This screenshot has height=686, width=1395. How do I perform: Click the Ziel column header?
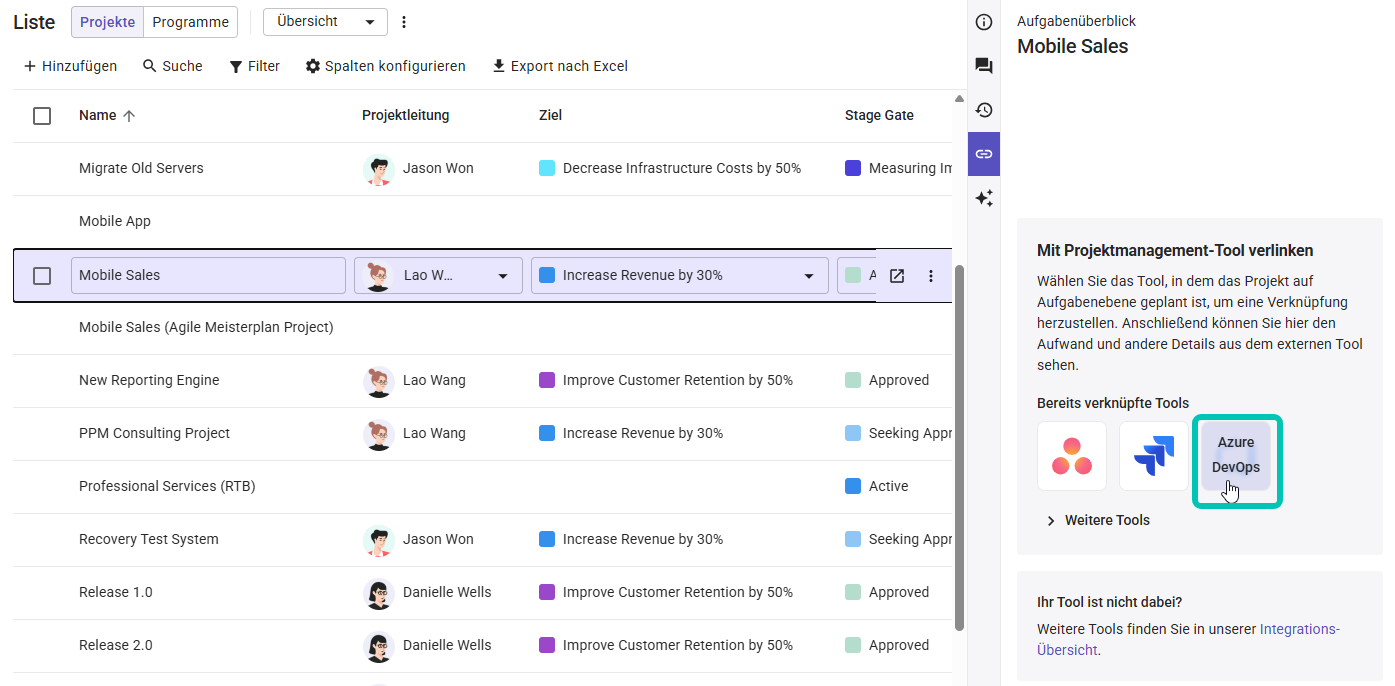click(551, 115)
